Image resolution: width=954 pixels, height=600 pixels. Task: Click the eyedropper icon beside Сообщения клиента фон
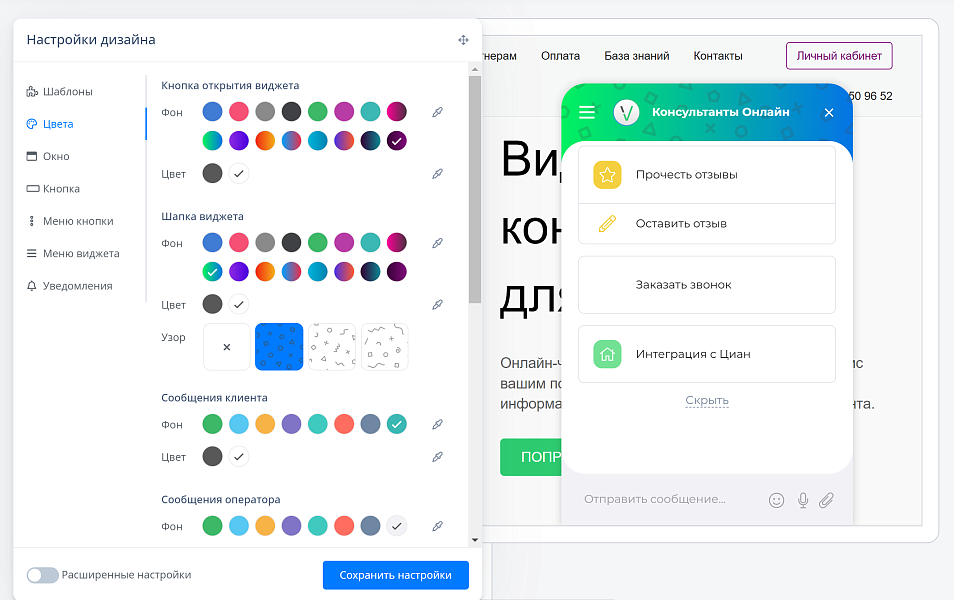(437, 424)
